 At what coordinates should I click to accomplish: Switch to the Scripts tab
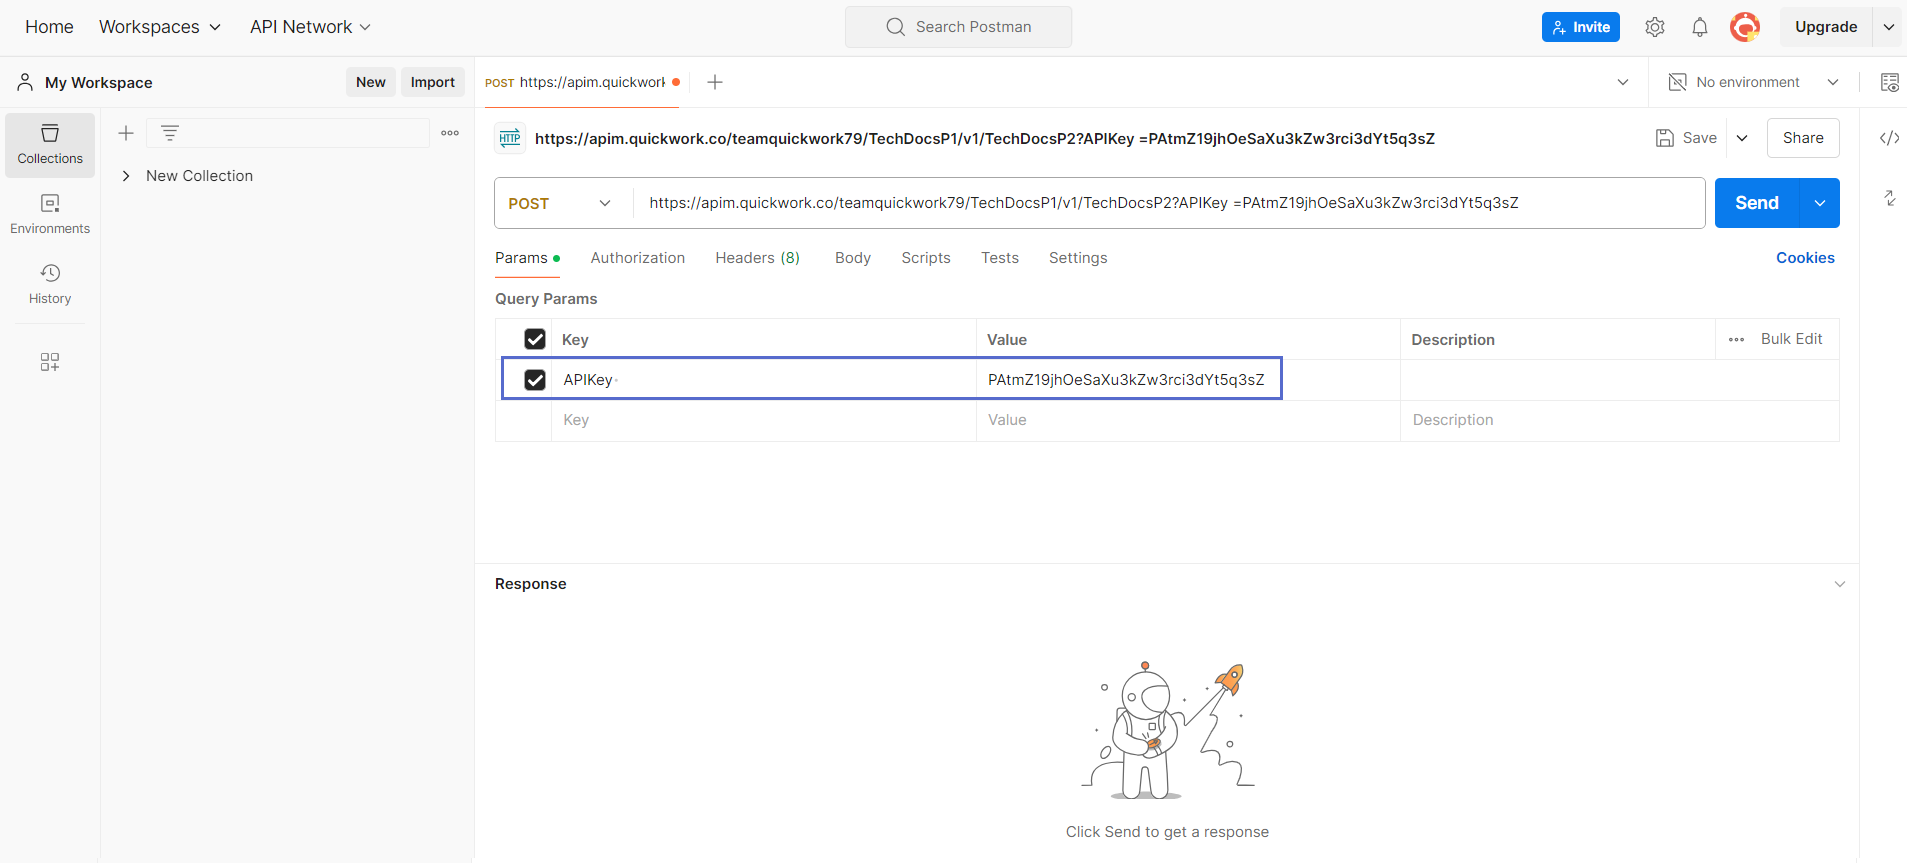[926, 258]
